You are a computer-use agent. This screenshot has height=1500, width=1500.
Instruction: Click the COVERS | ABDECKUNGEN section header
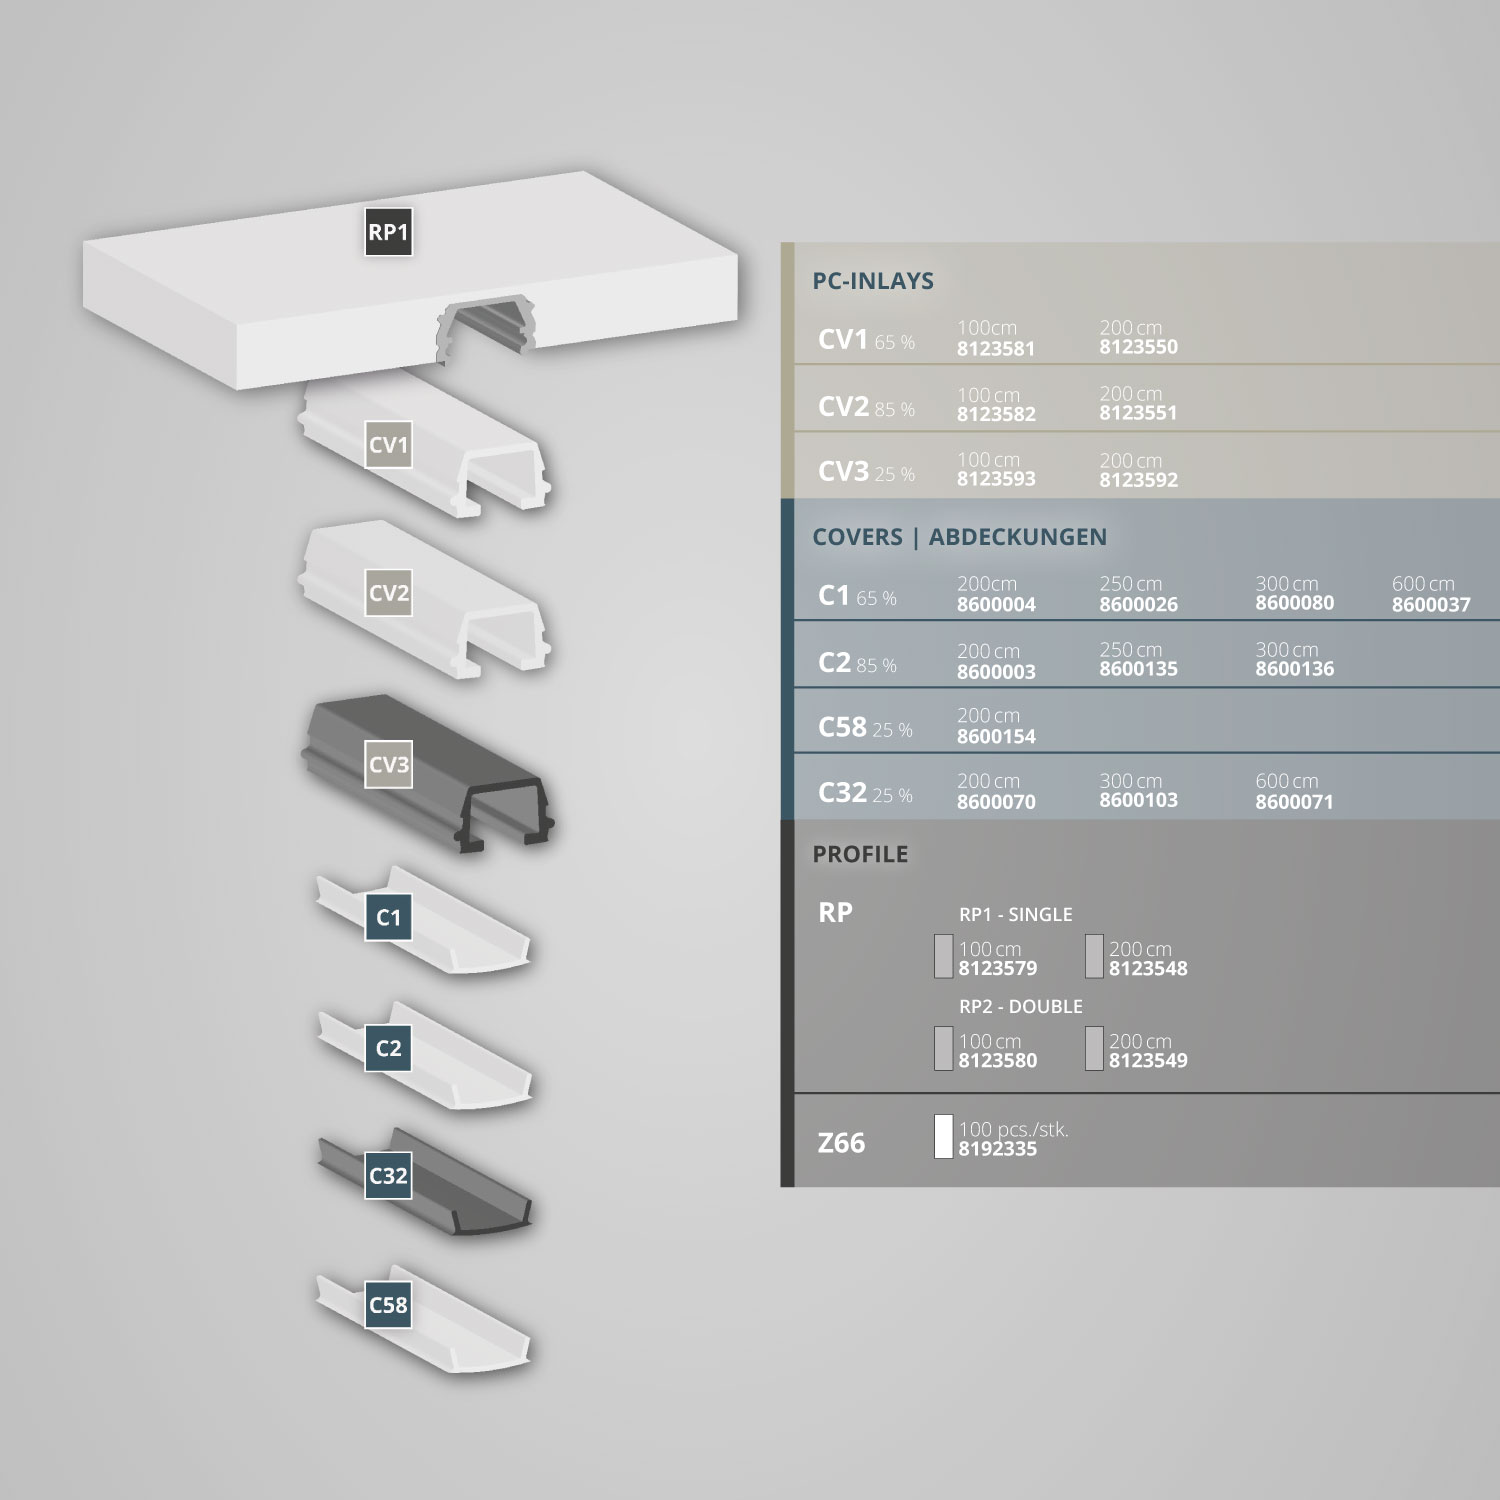[959, 537]
